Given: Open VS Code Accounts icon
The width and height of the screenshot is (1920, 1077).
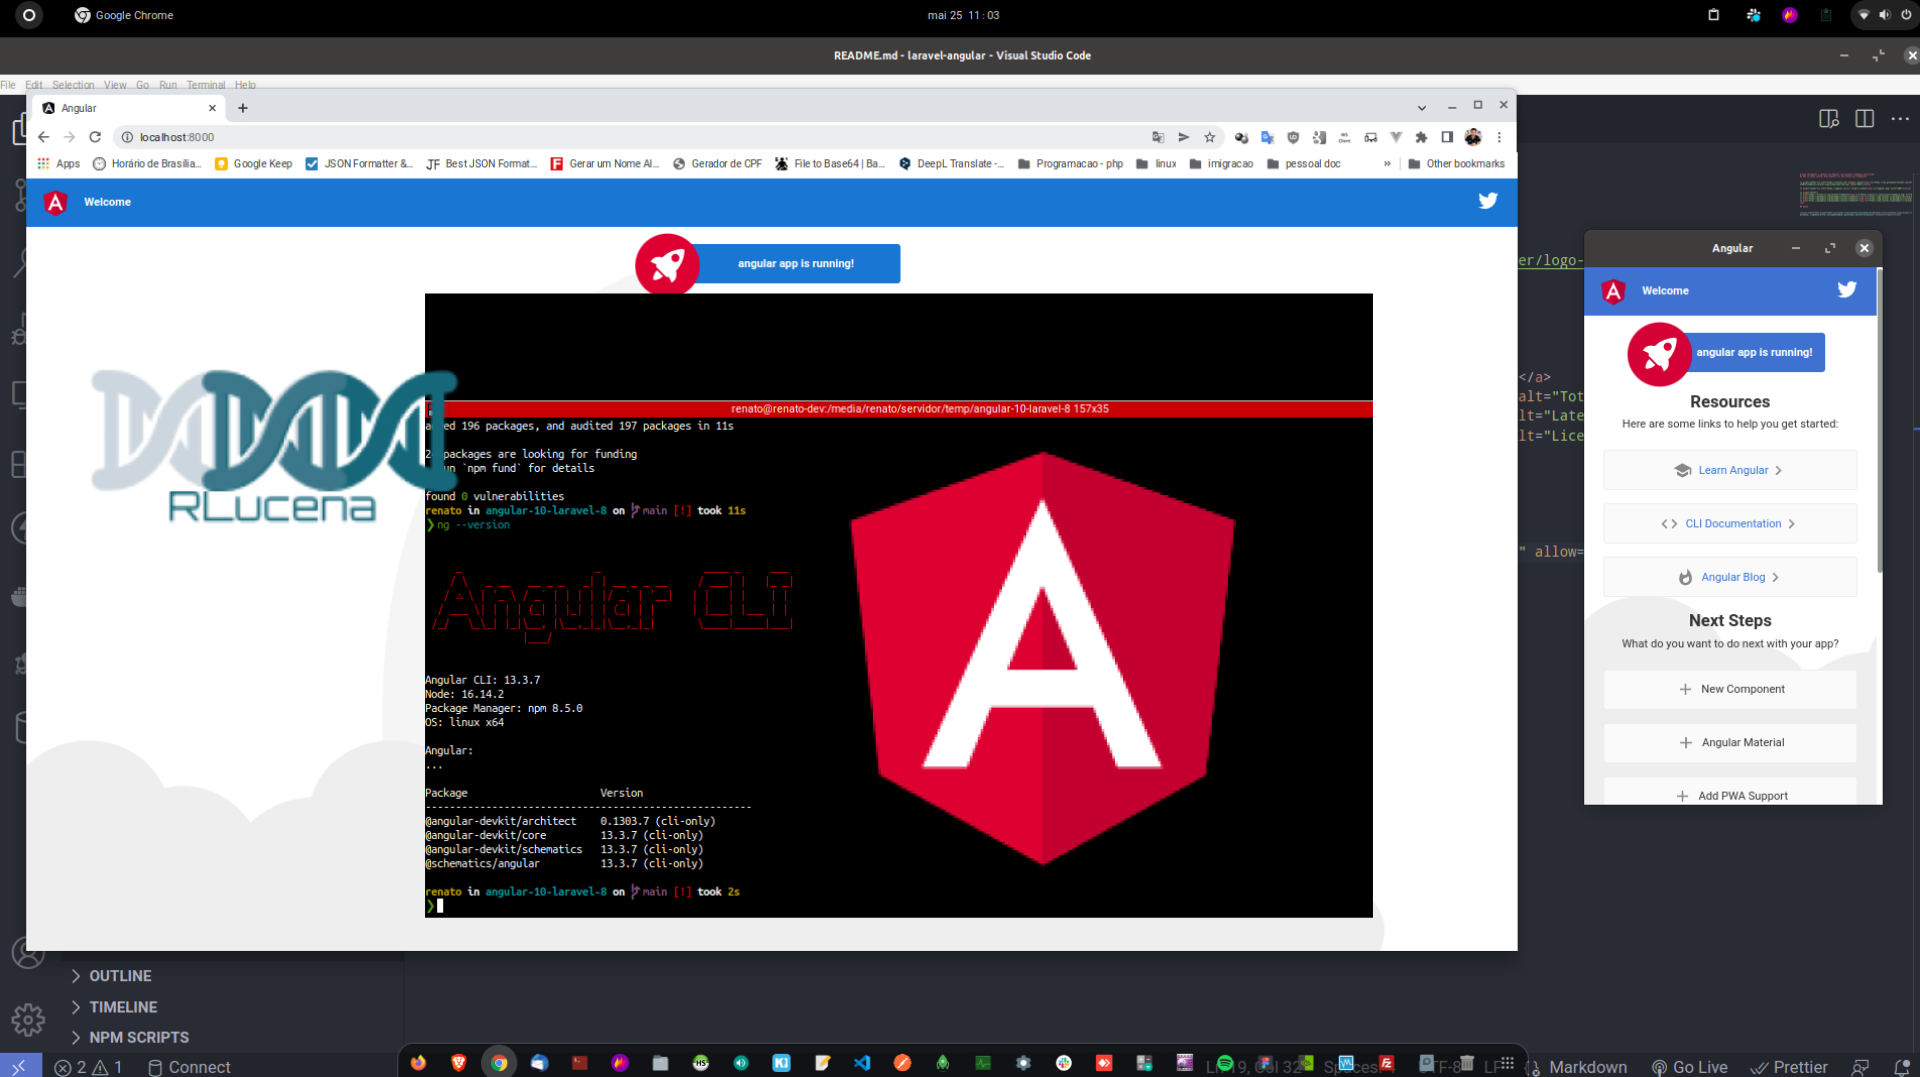Looking at the screenshot, I should pyautogui.click(x=28, y=953).
